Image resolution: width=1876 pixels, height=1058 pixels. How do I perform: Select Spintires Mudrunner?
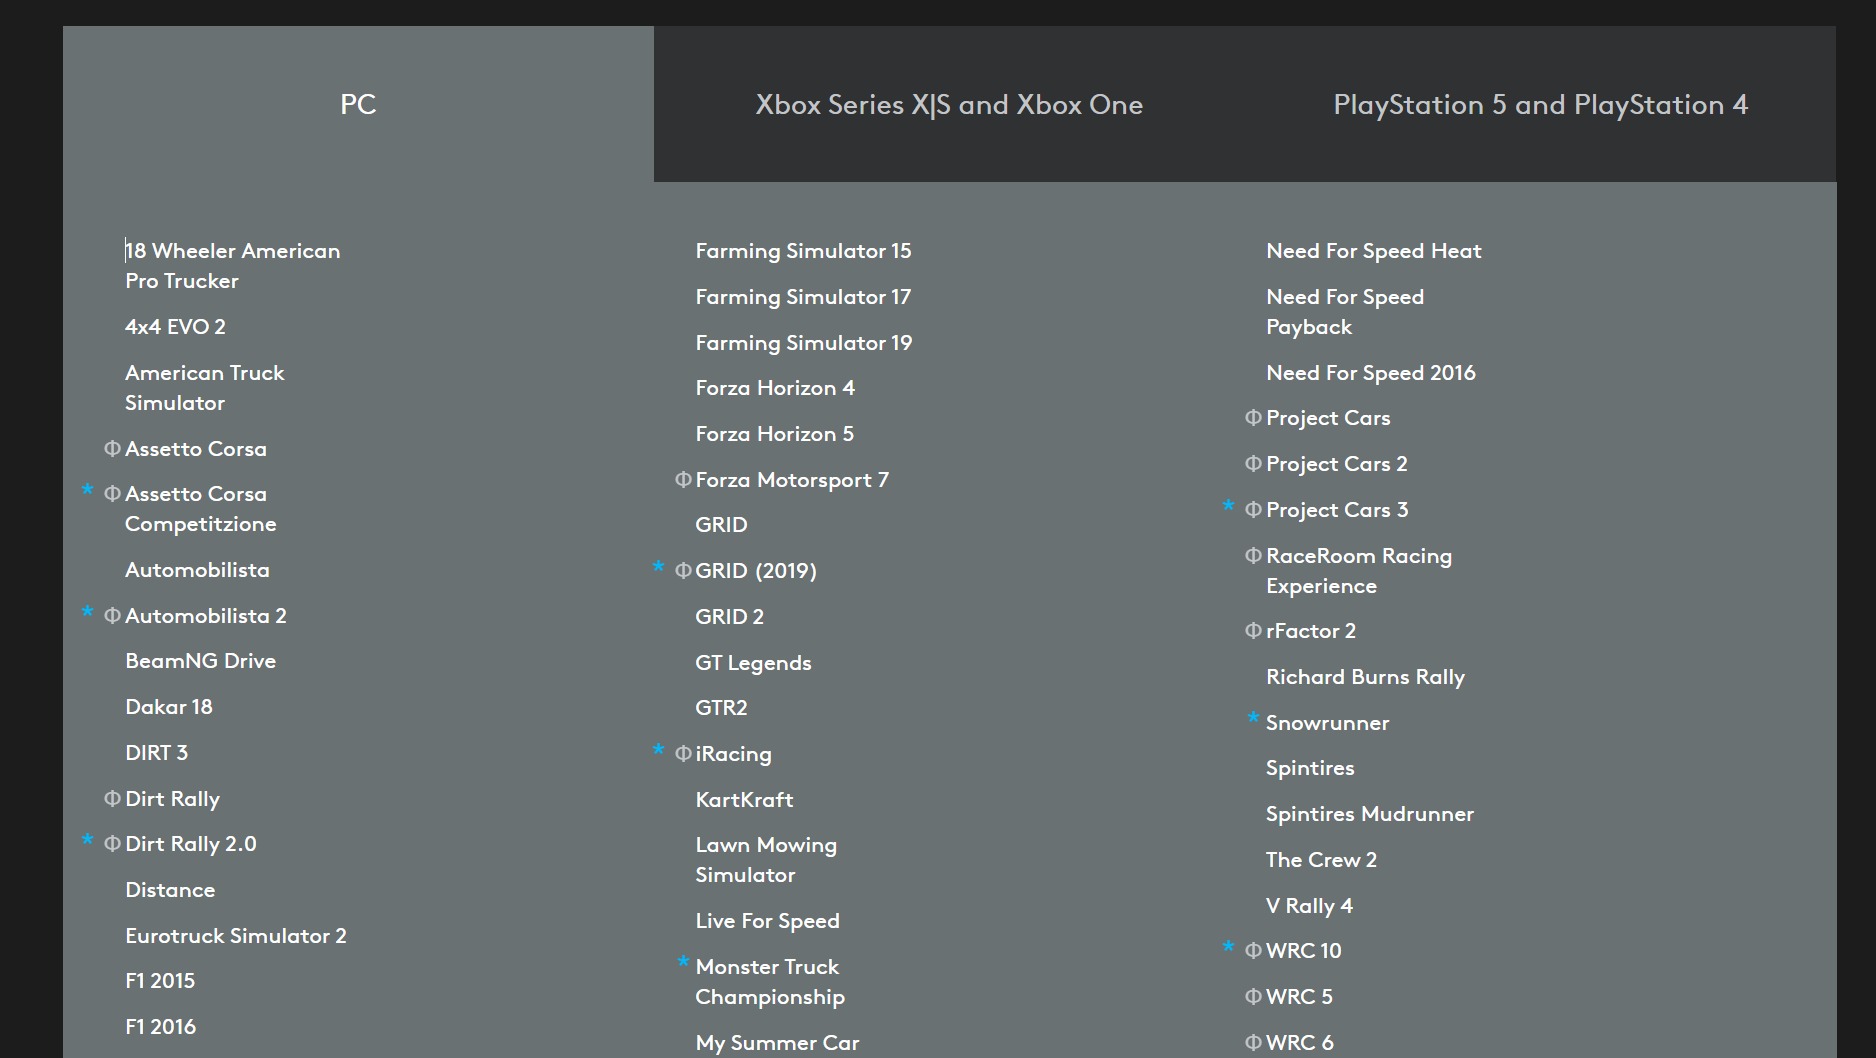pos(1370,814)
